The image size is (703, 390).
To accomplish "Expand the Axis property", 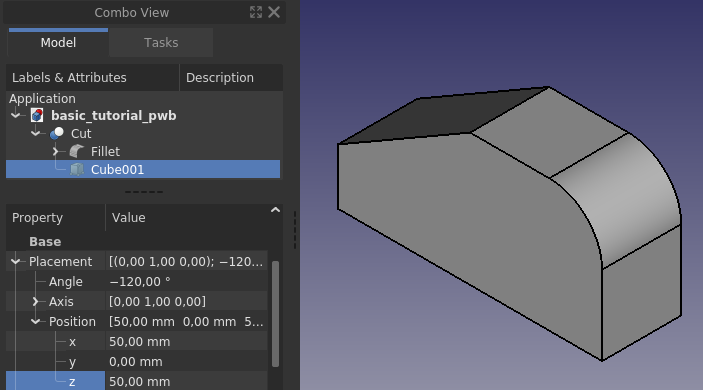I will tap(35, 302).
